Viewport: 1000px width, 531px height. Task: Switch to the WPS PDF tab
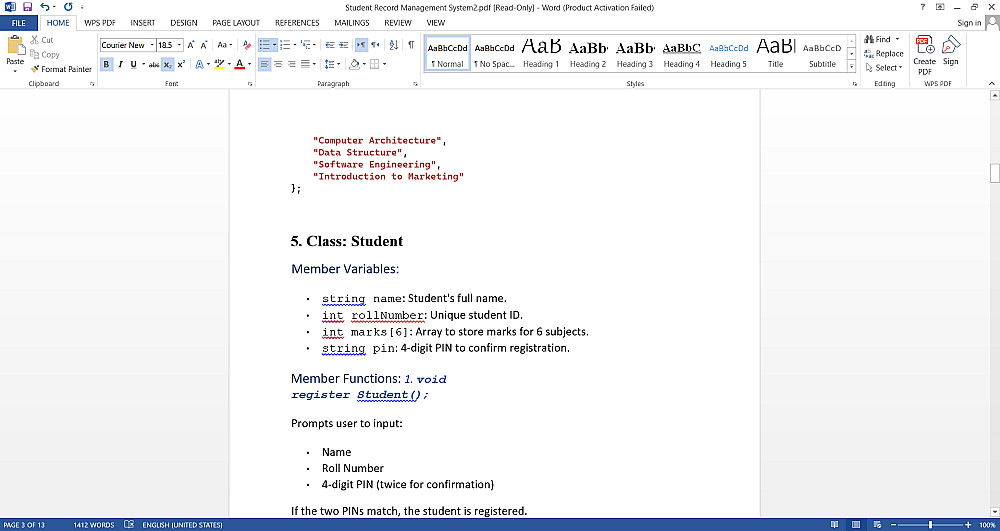(100, 23)
